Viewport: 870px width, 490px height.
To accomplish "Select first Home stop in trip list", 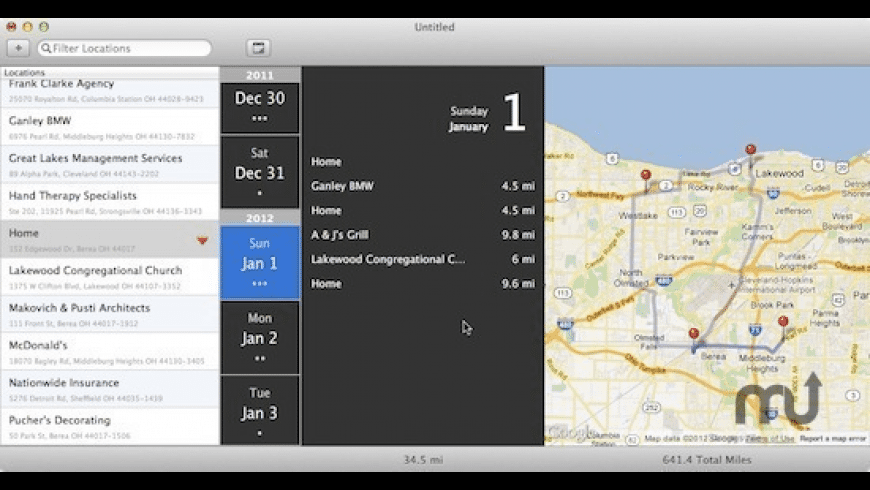I will tap(423, 161).
